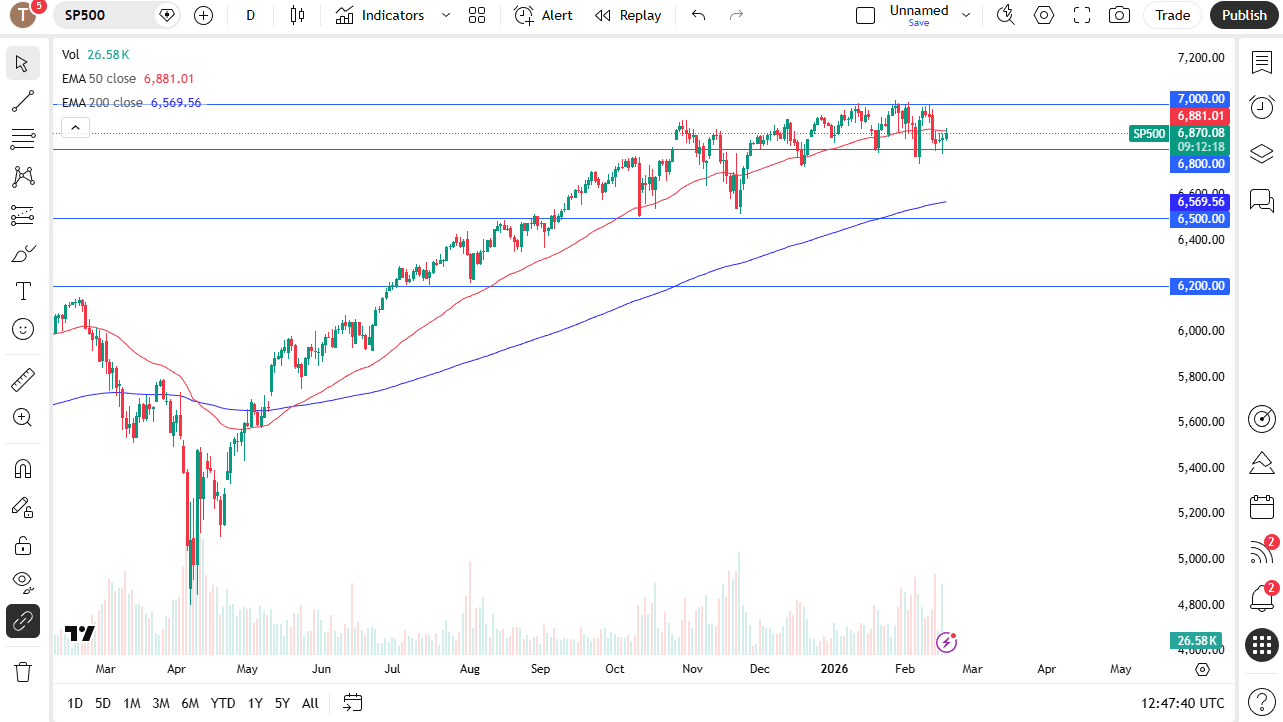1283x722 pixels.
Task: Open the alerts clock panel
Action: pos(1262,107)
